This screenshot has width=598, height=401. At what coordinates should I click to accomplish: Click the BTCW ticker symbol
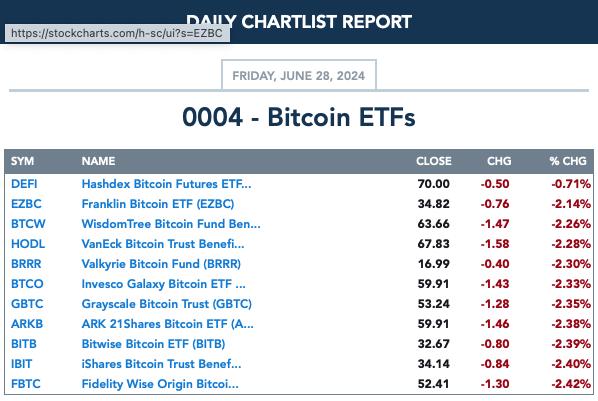28,224
